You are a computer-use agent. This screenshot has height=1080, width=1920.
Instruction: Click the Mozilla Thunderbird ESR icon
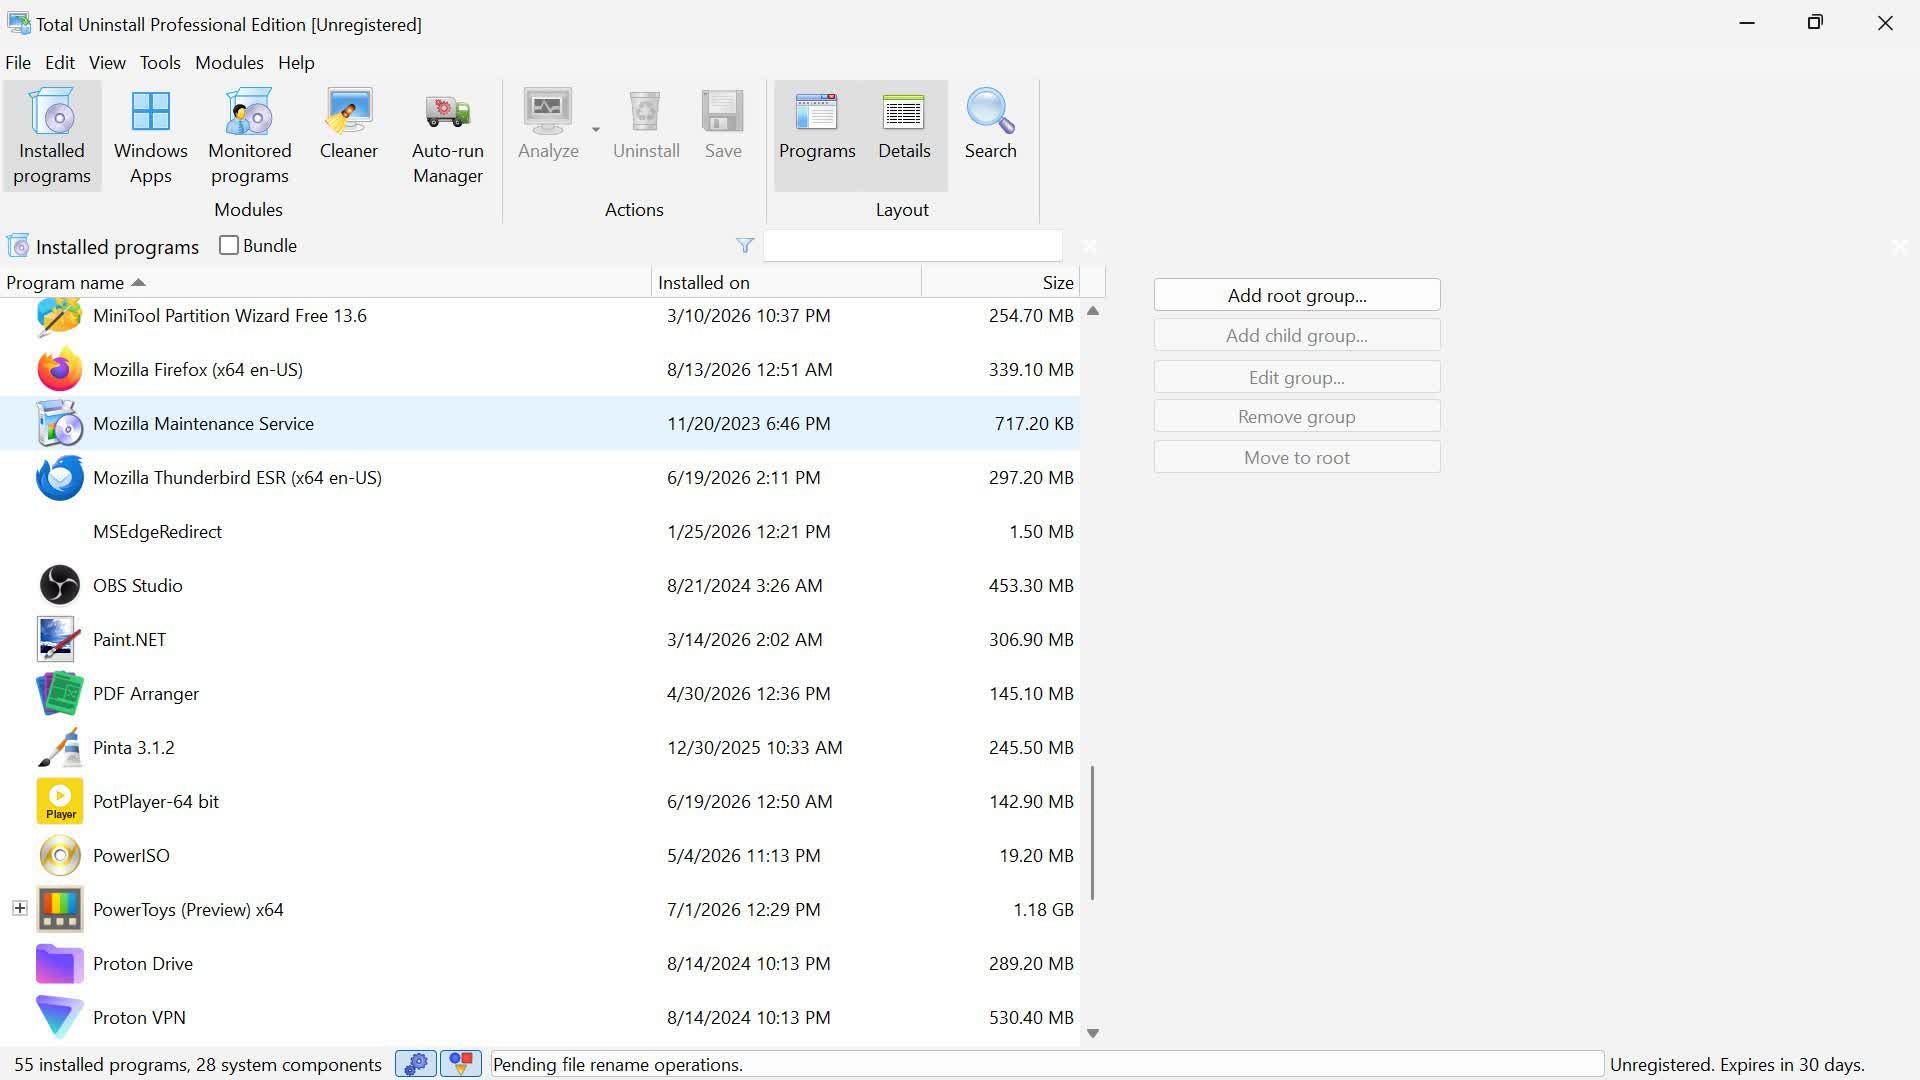point(60,478)
